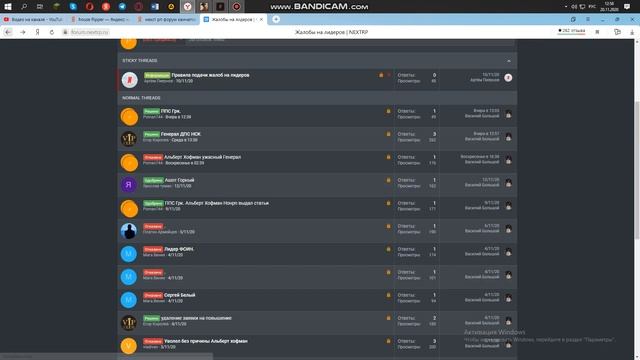
Task: Open thread Правила подачи жалоб на лидеров
Action: (210, 75)
